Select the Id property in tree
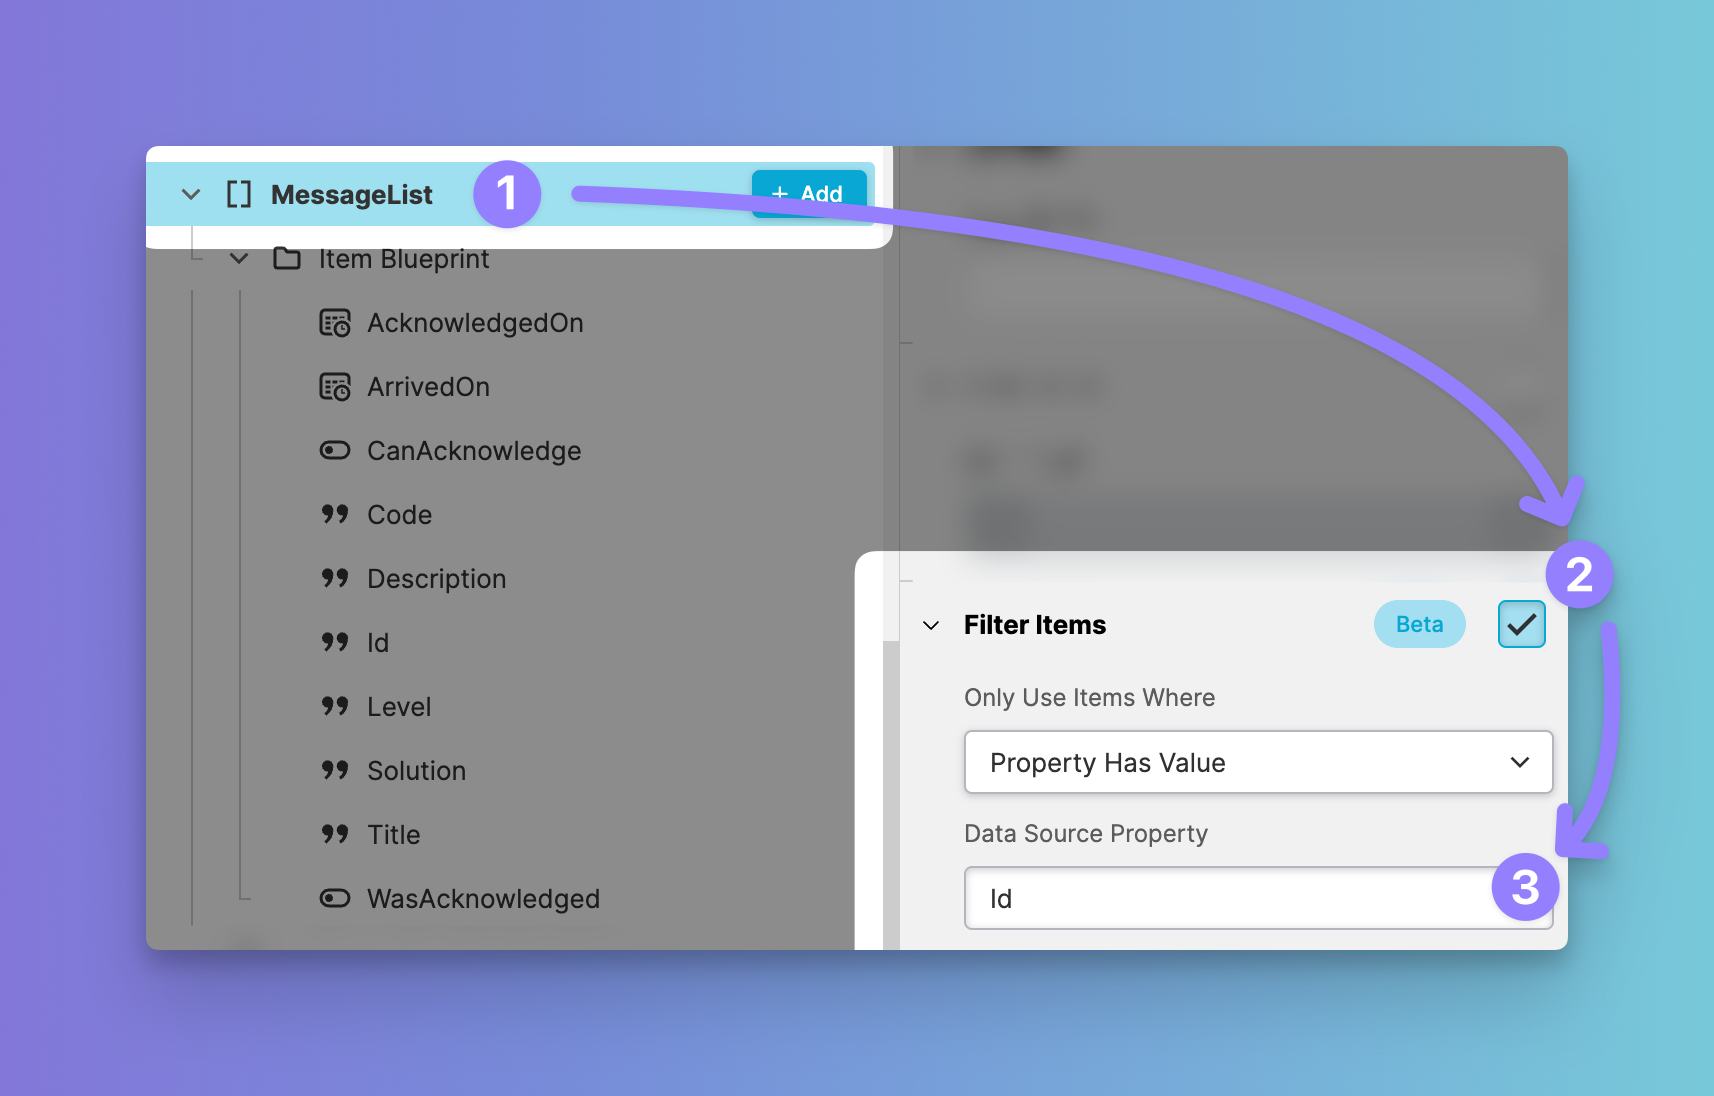Screen dimensions: 1714x1096 coord(378,643)
